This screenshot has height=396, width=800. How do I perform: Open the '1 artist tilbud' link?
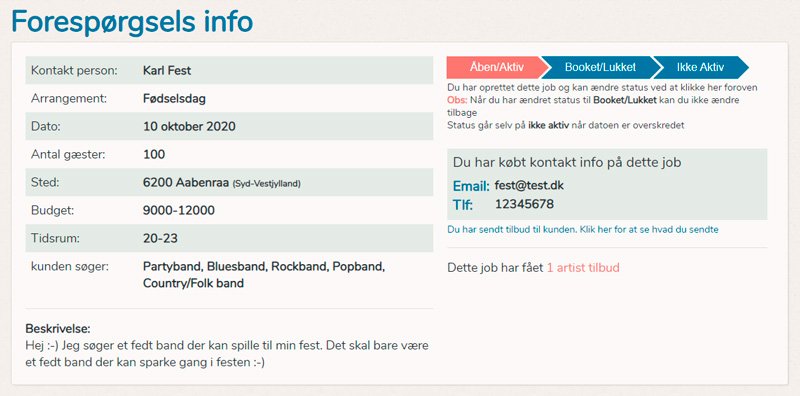click(x=583, y=267)
